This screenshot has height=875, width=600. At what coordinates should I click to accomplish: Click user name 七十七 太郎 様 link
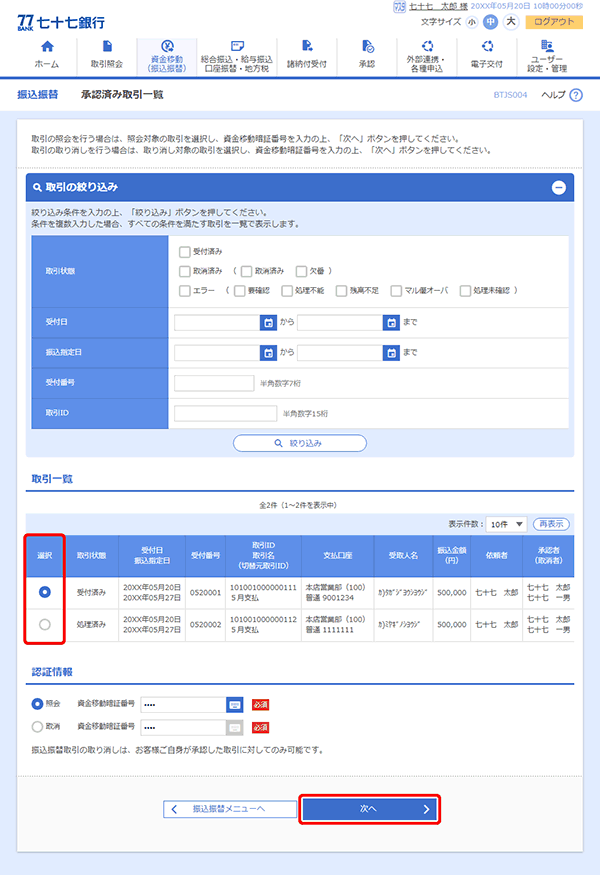438,6
